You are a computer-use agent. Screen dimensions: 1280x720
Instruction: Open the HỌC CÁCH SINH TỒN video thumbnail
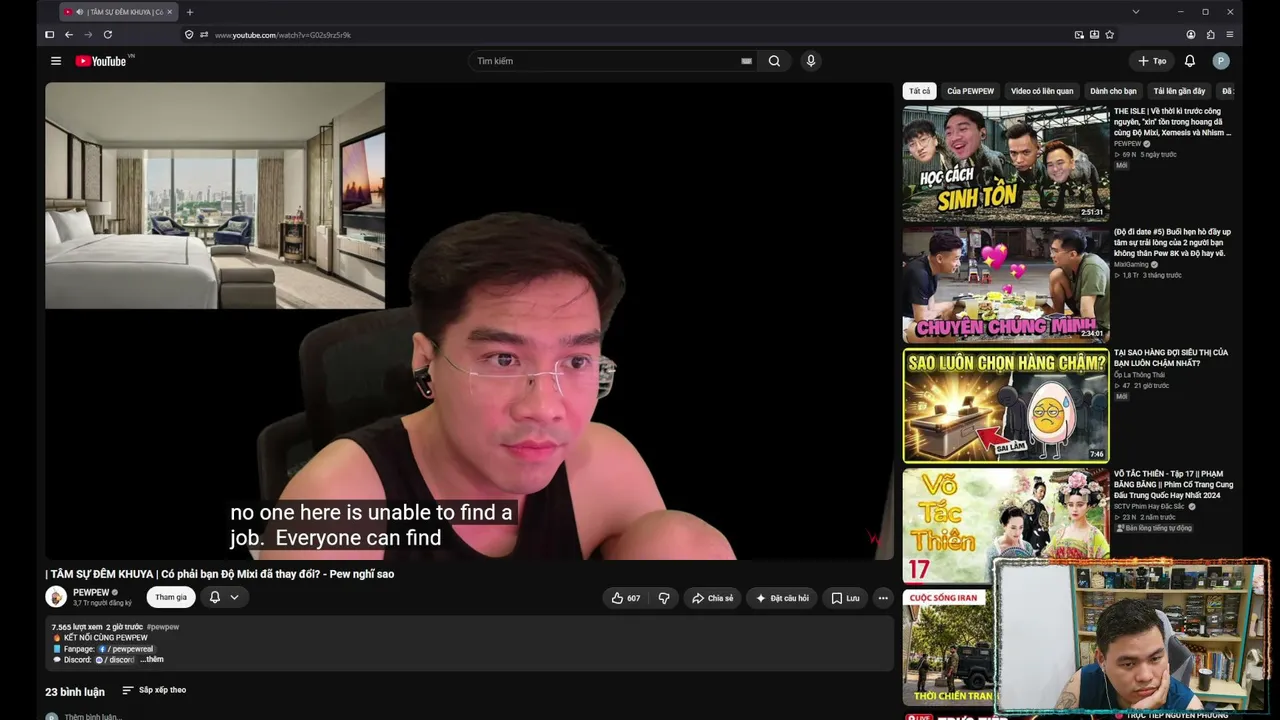coord(1006,164)
